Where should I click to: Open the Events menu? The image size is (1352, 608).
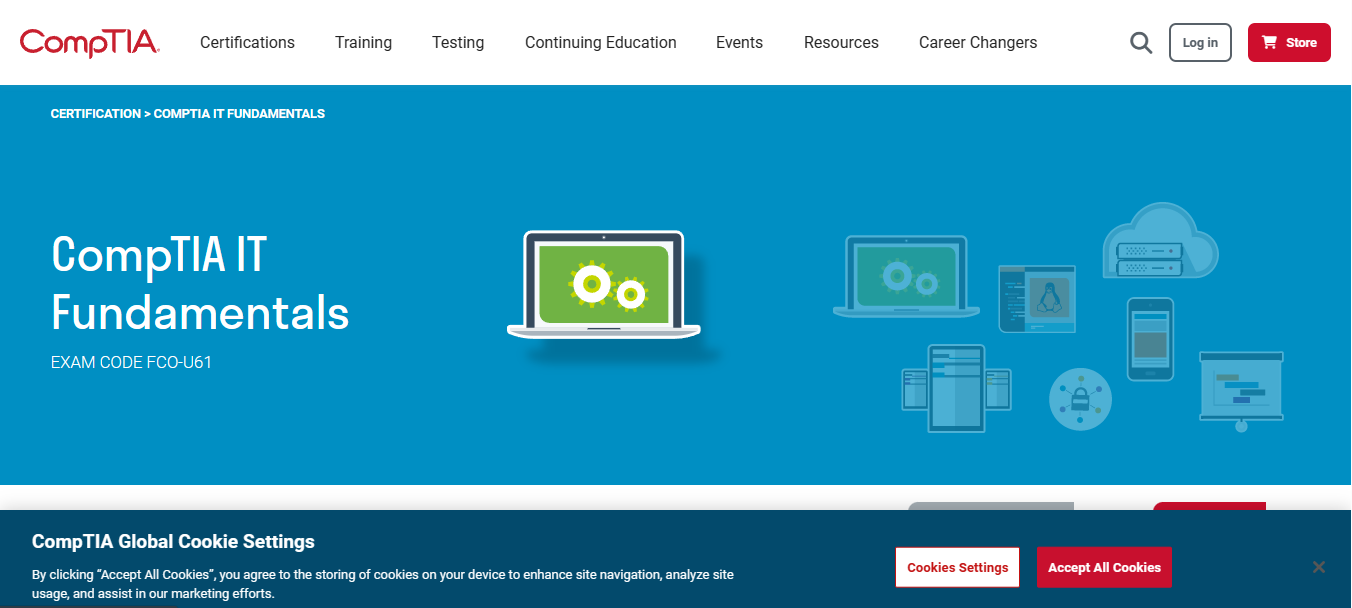(739, 43)
